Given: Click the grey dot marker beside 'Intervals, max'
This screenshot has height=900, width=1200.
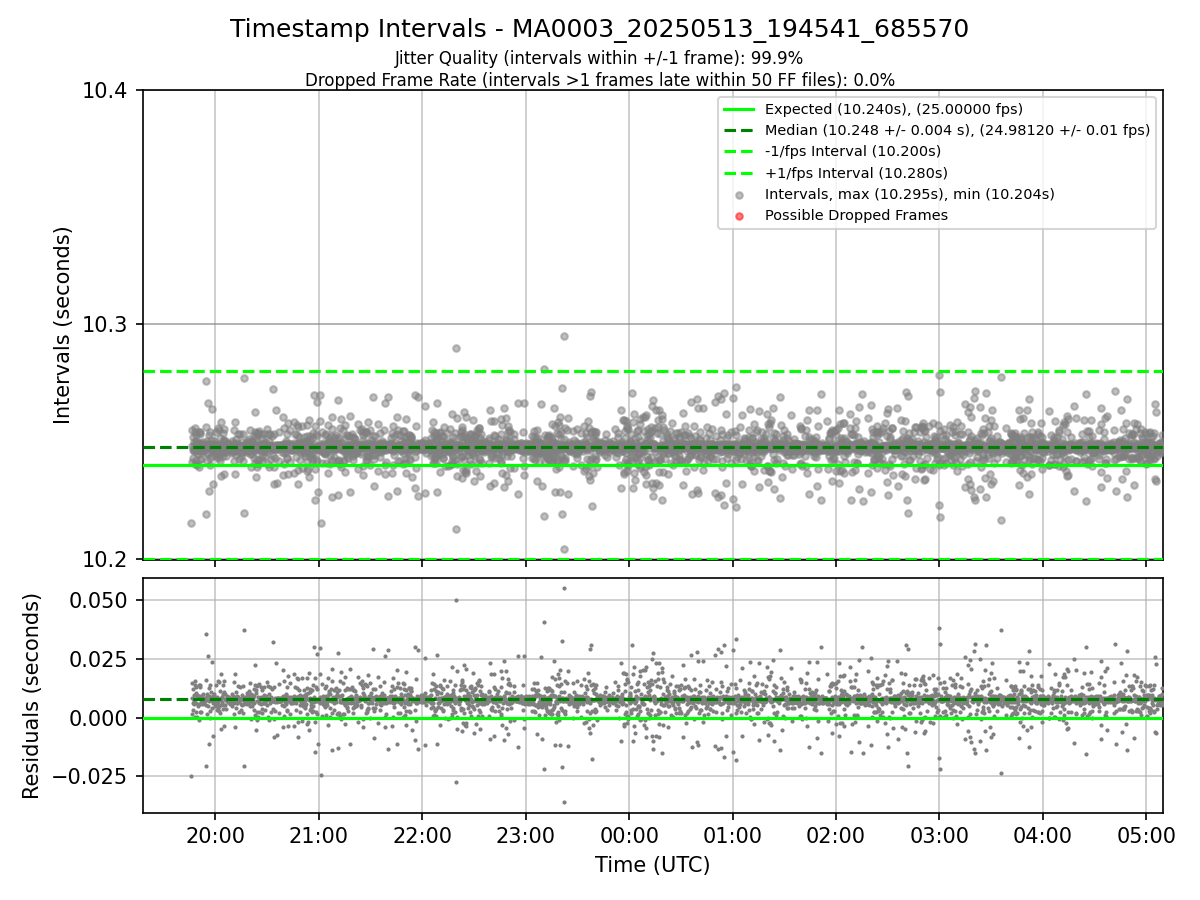Looking at the screenshot, I should pyautogui.click(x=739, y=195).
